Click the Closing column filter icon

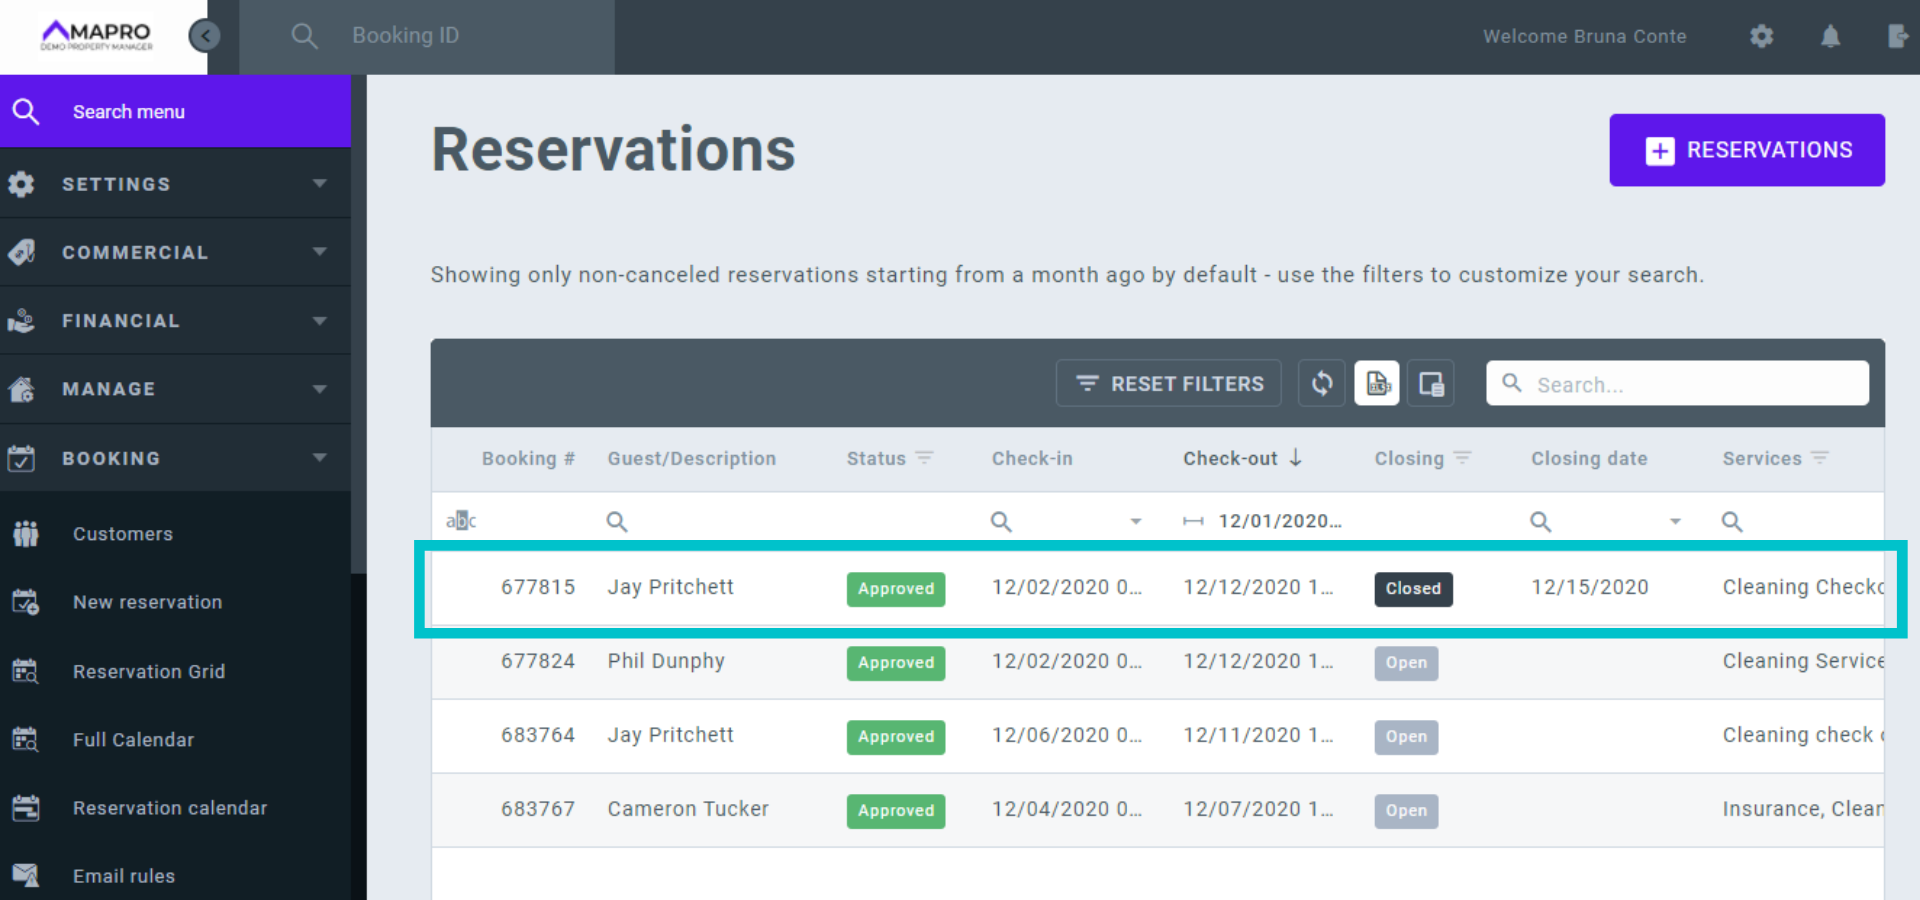[1463, 458]
